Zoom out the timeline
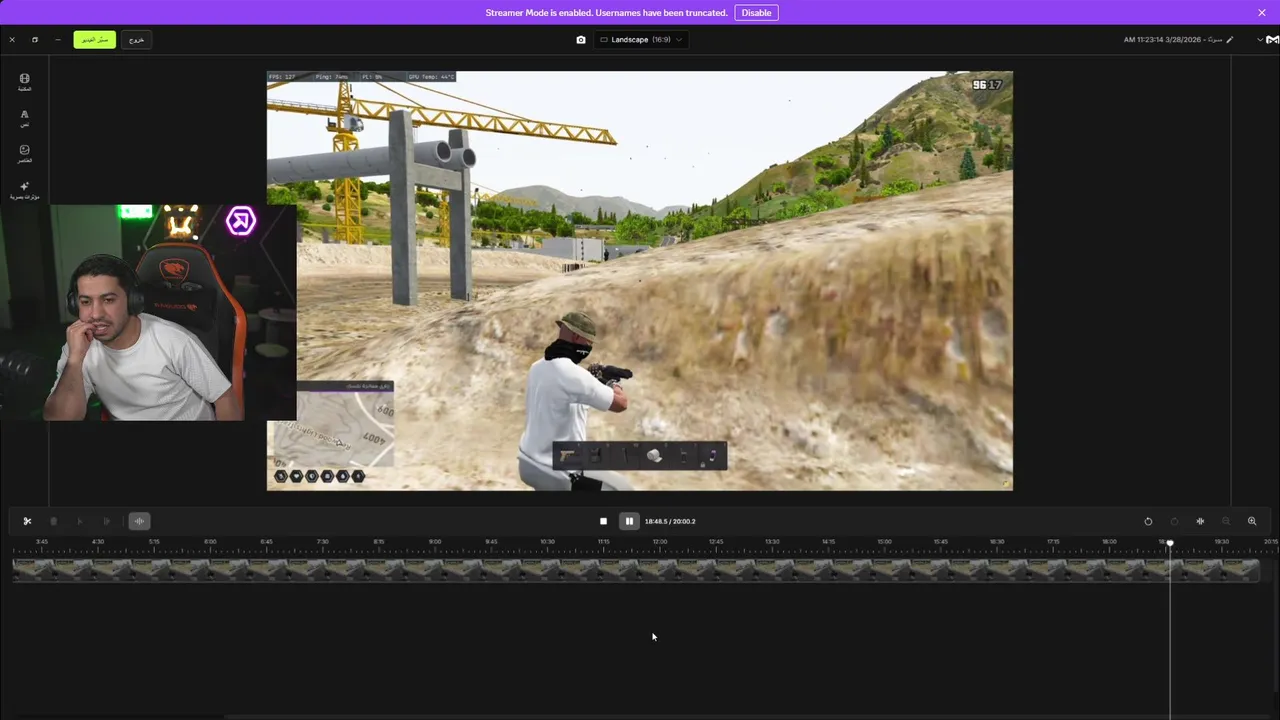The image size is (1280, 720). point(1226,521)
